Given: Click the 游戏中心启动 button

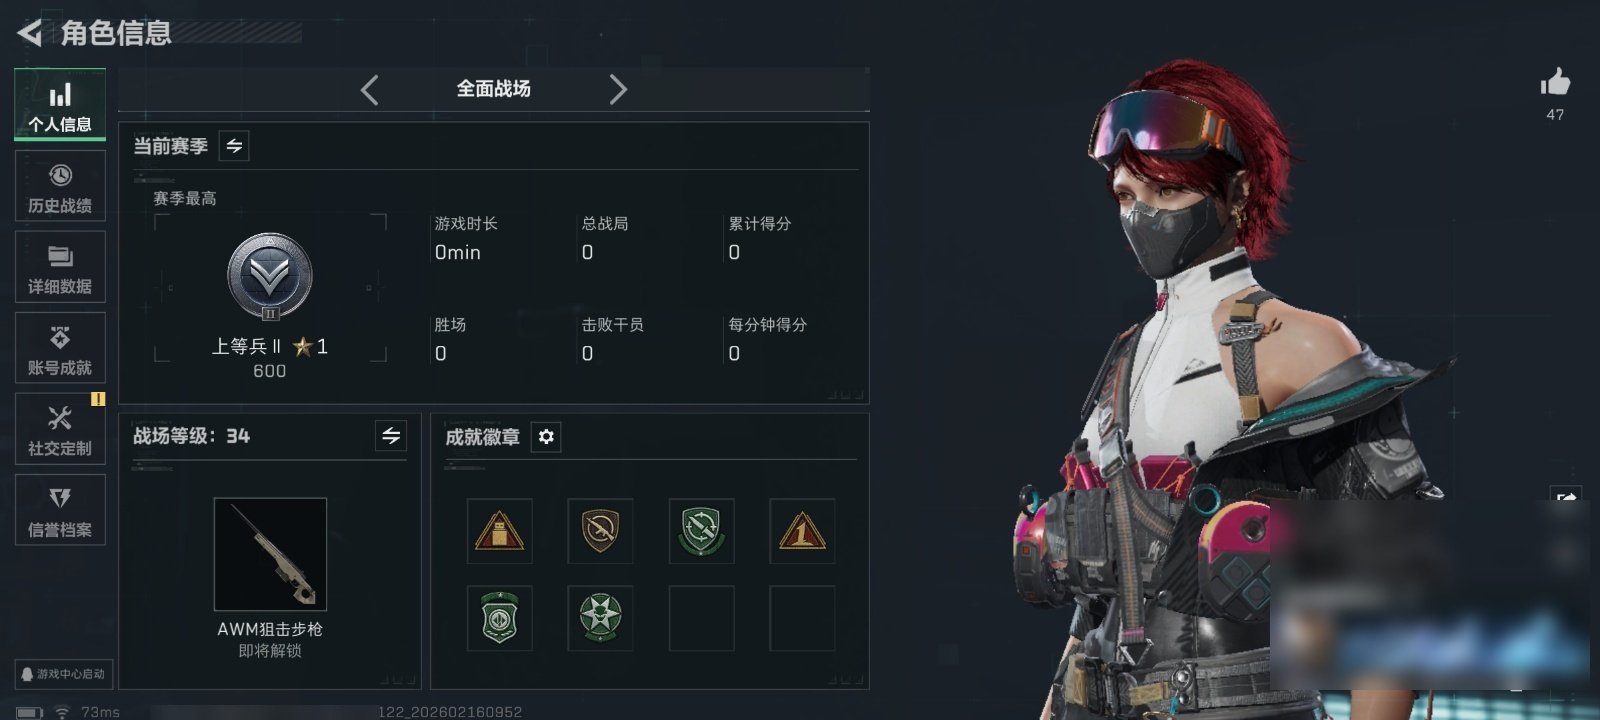Looking at the screenshot, I should coord(63,674).
